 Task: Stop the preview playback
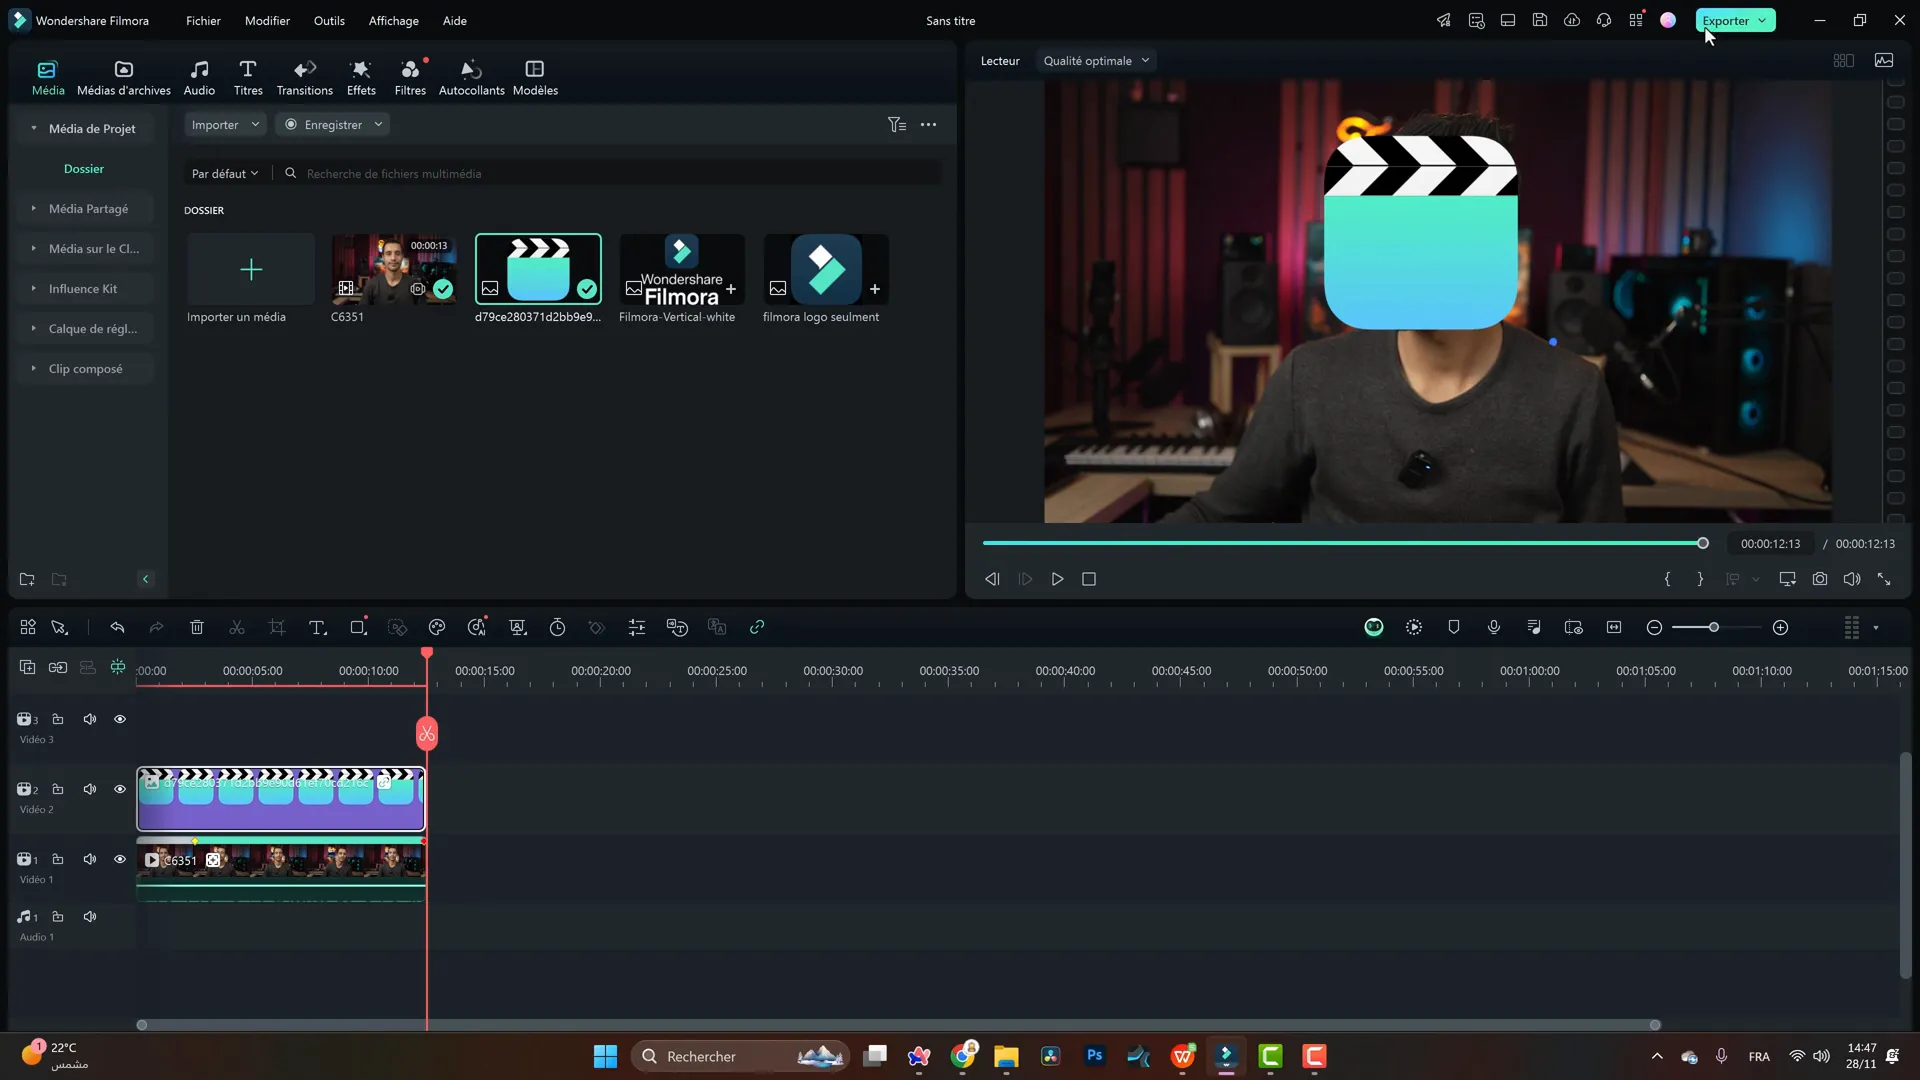point(1089,579)
